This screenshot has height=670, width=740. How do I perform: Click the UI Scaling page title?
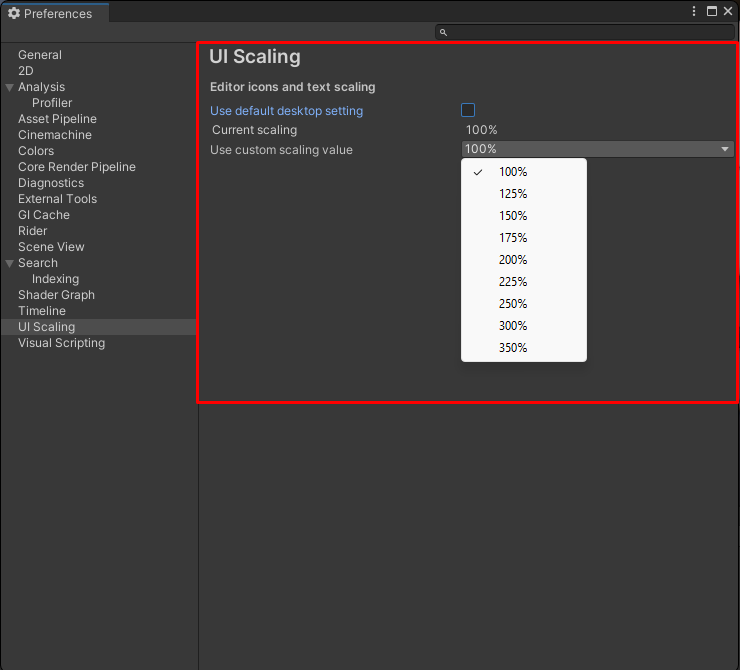coord(255,57)
